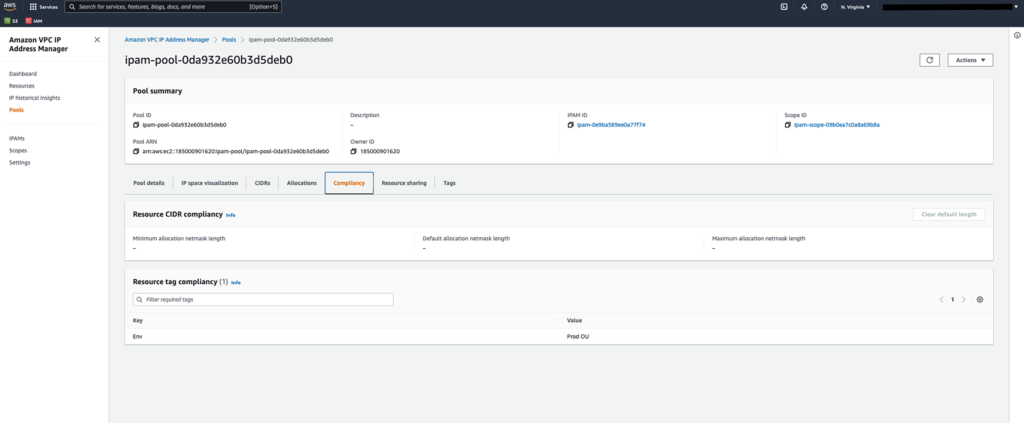This screenshot has height=446, width=1024.
Task: Open Resources in the sidebar
Action: 22,86
